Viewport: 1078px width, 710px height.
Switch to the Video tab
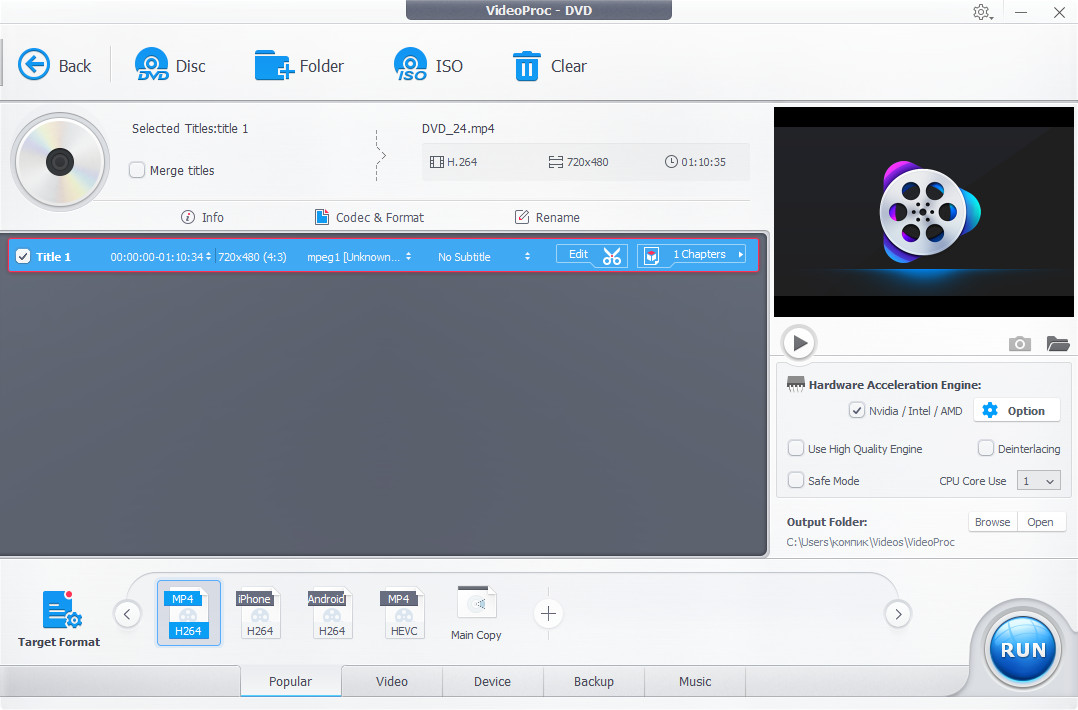[x=392, y=681]
